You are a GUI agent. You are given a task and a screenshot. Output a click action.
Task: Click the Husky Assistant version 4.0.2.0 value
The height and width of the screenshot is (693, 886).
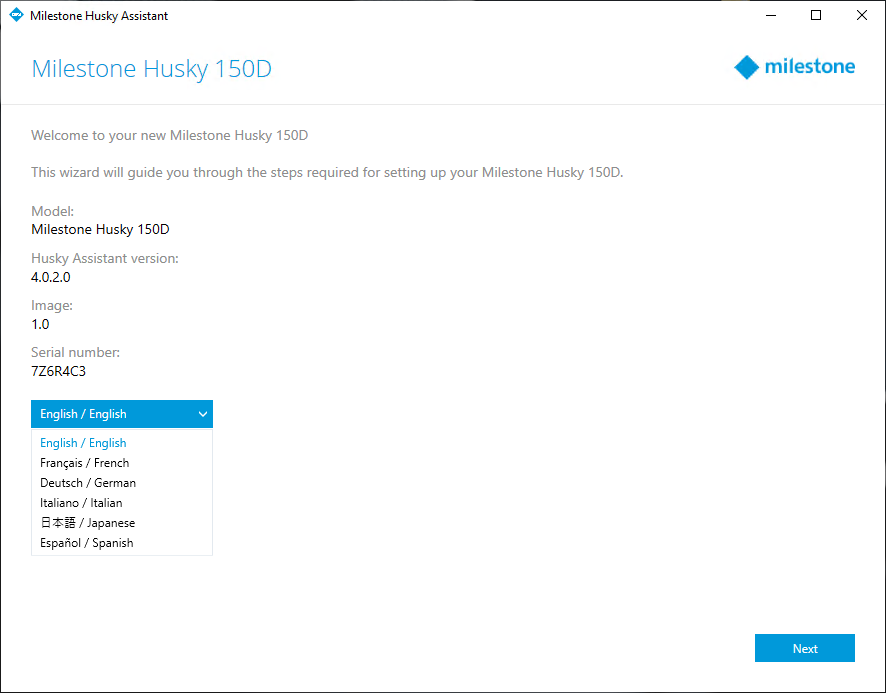pos(51,277)
